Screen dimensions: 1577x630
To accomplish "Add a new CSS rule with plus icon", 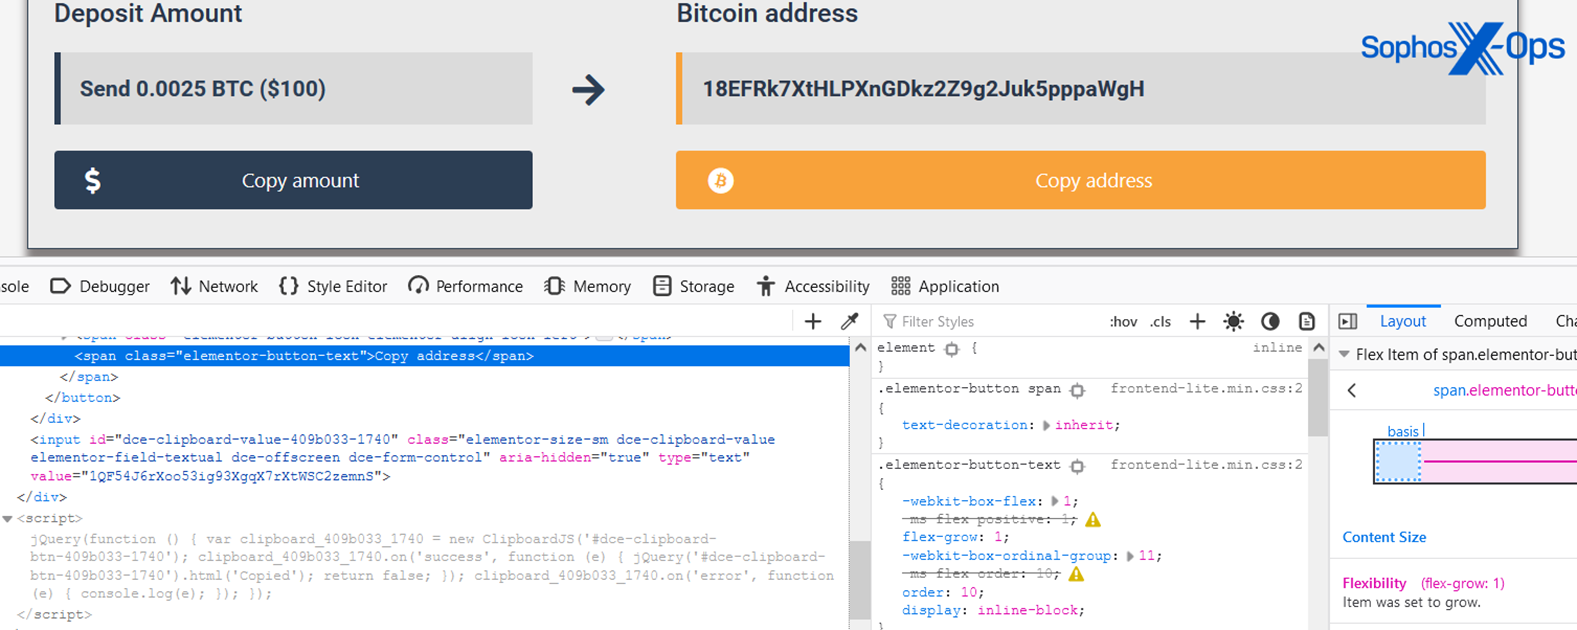I will 1197,321.
